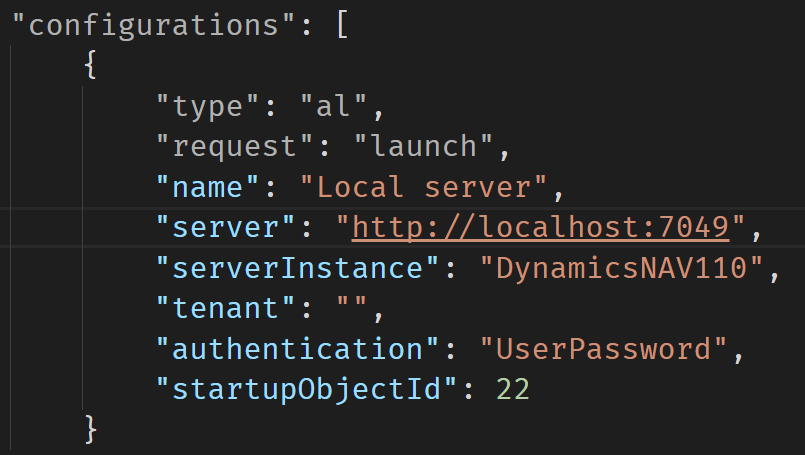This screenshot has width=805, height=455.
Task: Click the "startupObjectId" key
Action: click(x=306, y=390)
